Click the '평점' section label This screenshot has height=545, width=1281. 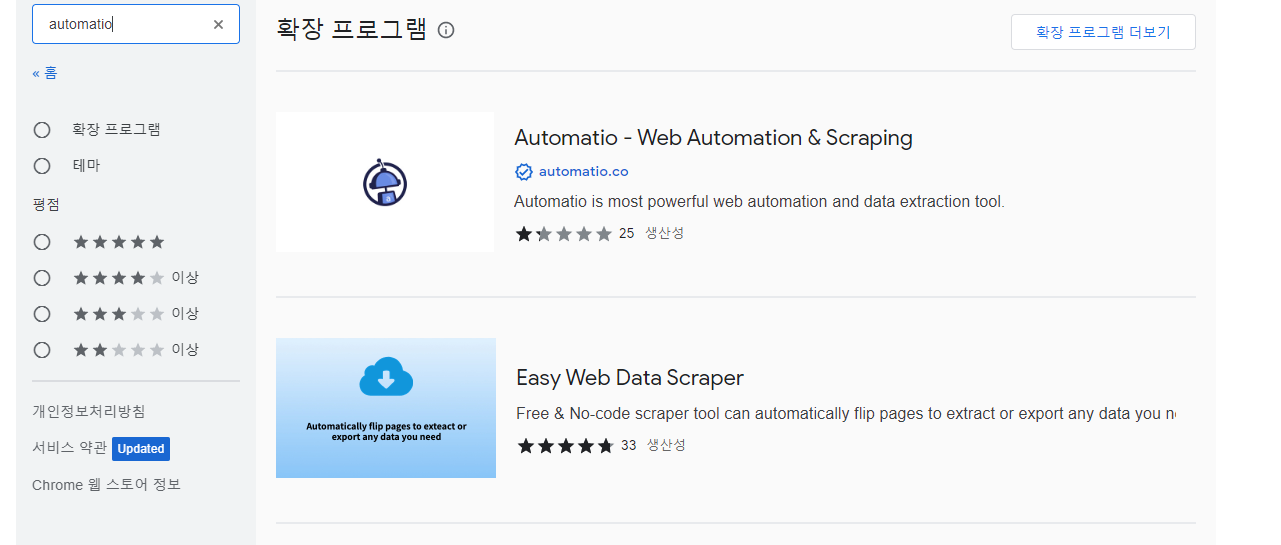pos(46,204)
